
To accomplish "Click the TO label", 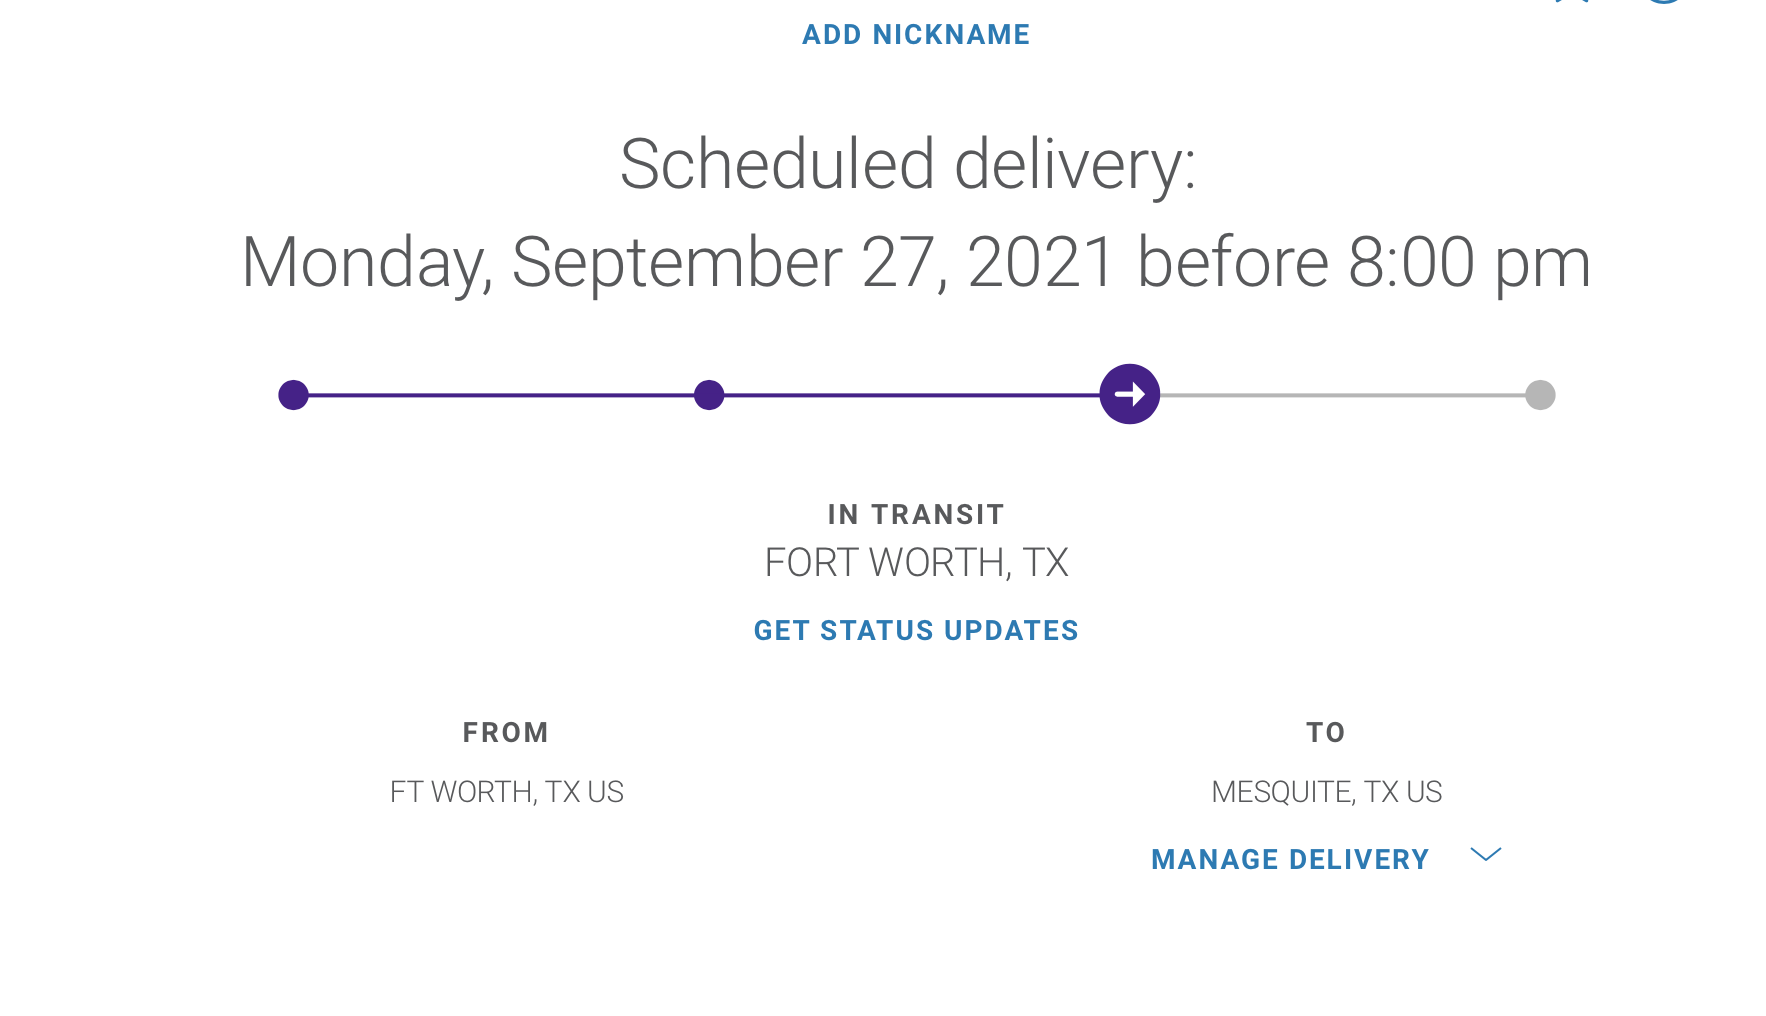I will tap(1326, 732).
